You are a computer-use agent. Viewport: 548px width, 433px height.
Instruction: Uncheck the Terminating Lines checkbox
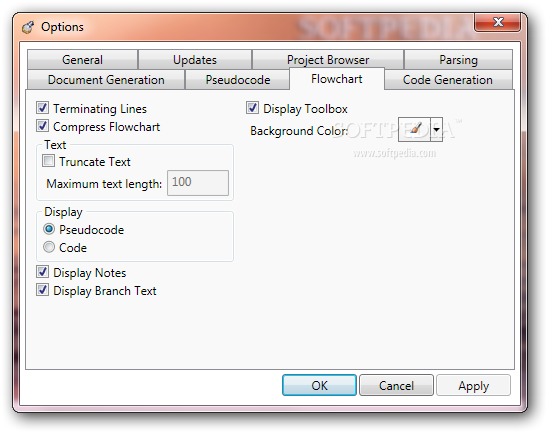click(x=43, y=108)
